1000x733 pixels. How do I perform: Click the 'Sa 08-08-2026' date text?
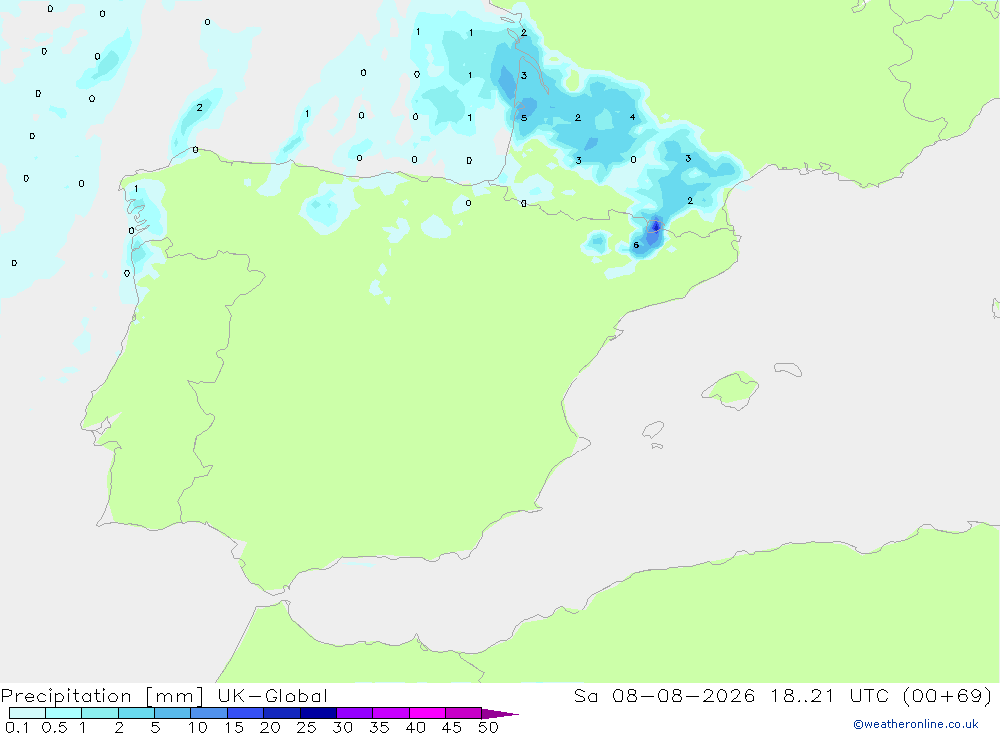pyautogui.click(x=665, y=696)
